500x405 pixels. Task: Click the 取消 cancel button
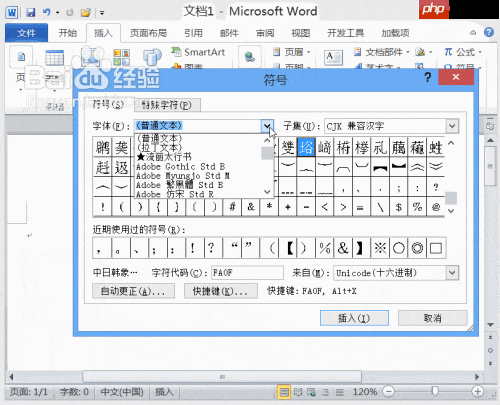[x=432, y=318]
